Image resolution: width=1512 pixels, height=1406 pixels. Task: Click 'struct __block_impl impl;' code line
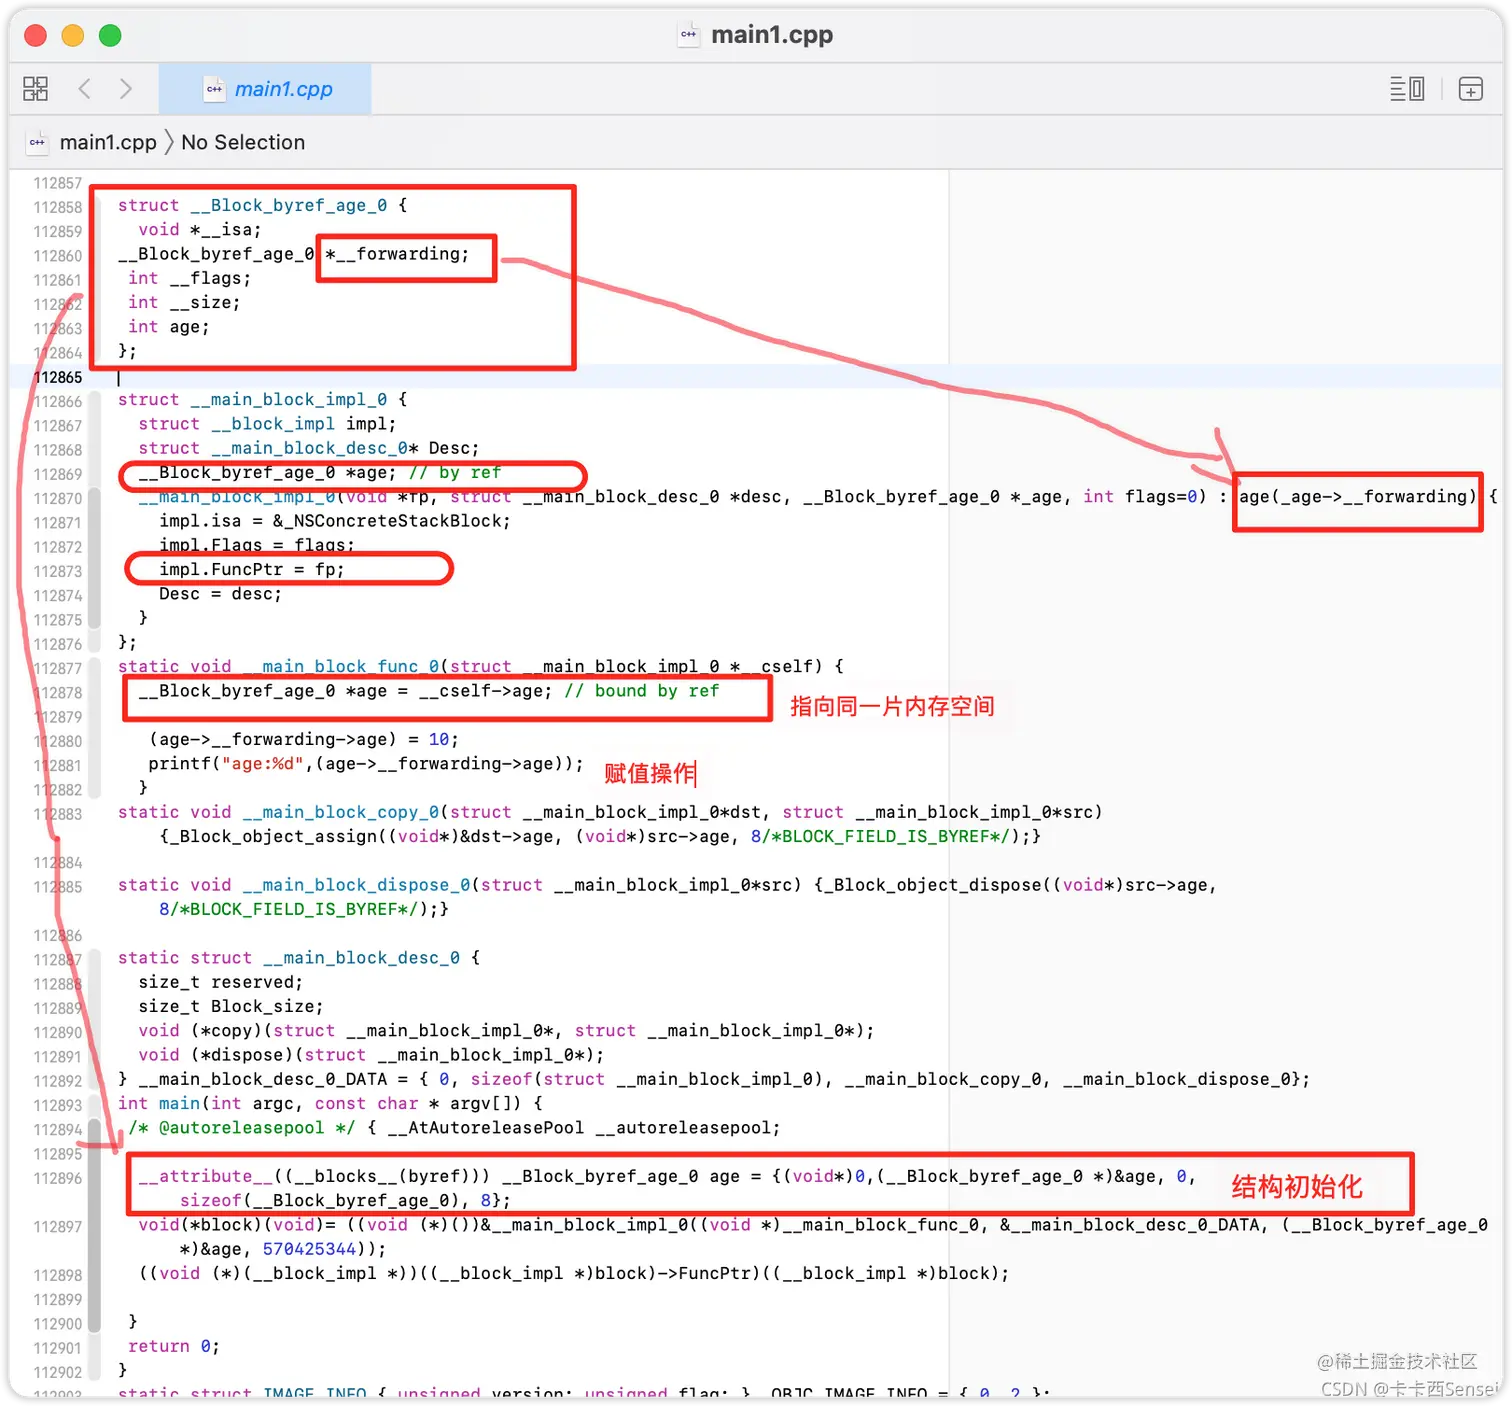(267, 423)
